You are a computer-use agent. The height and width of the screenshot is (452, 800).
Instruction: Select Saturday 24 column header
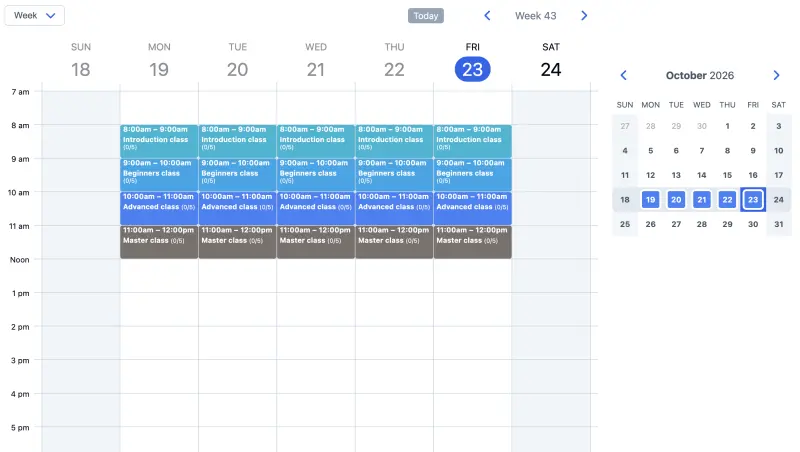point(551,62)
